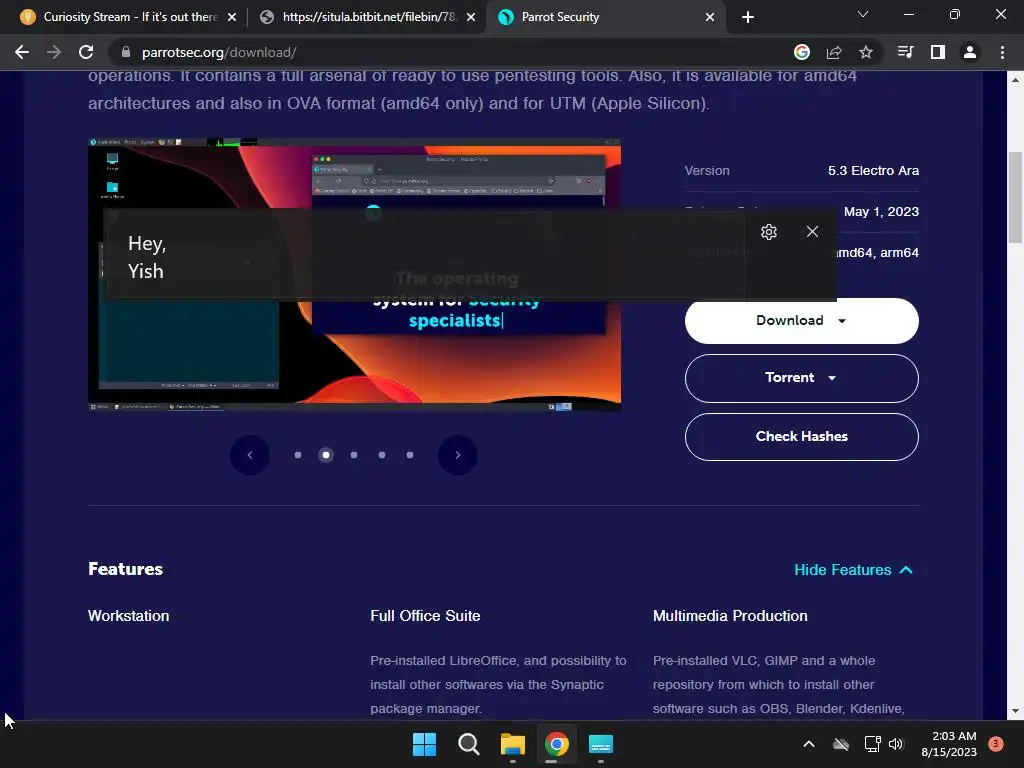
Task: Reload the Parrot Security page
Action: (86, 52)
